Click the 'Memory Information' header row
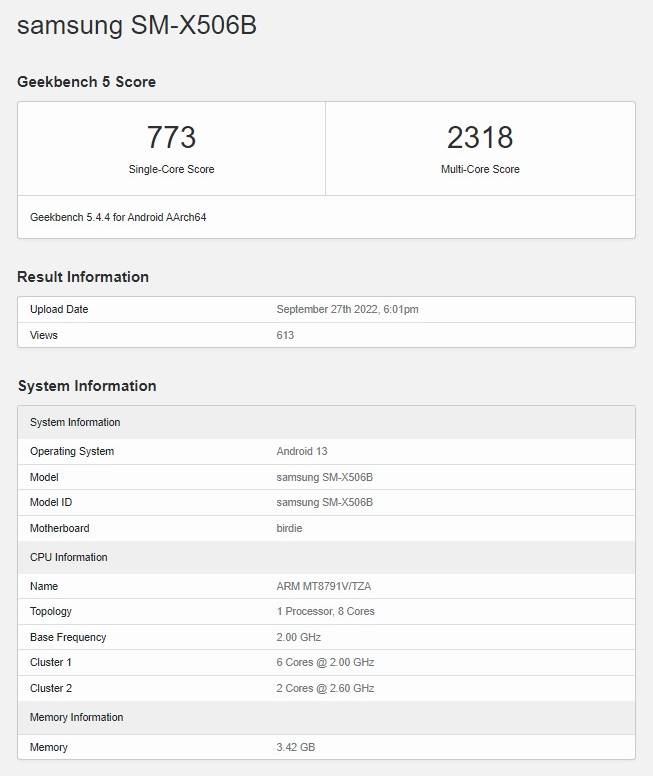This screenshot has height=776, width=653. coord(326,718)
